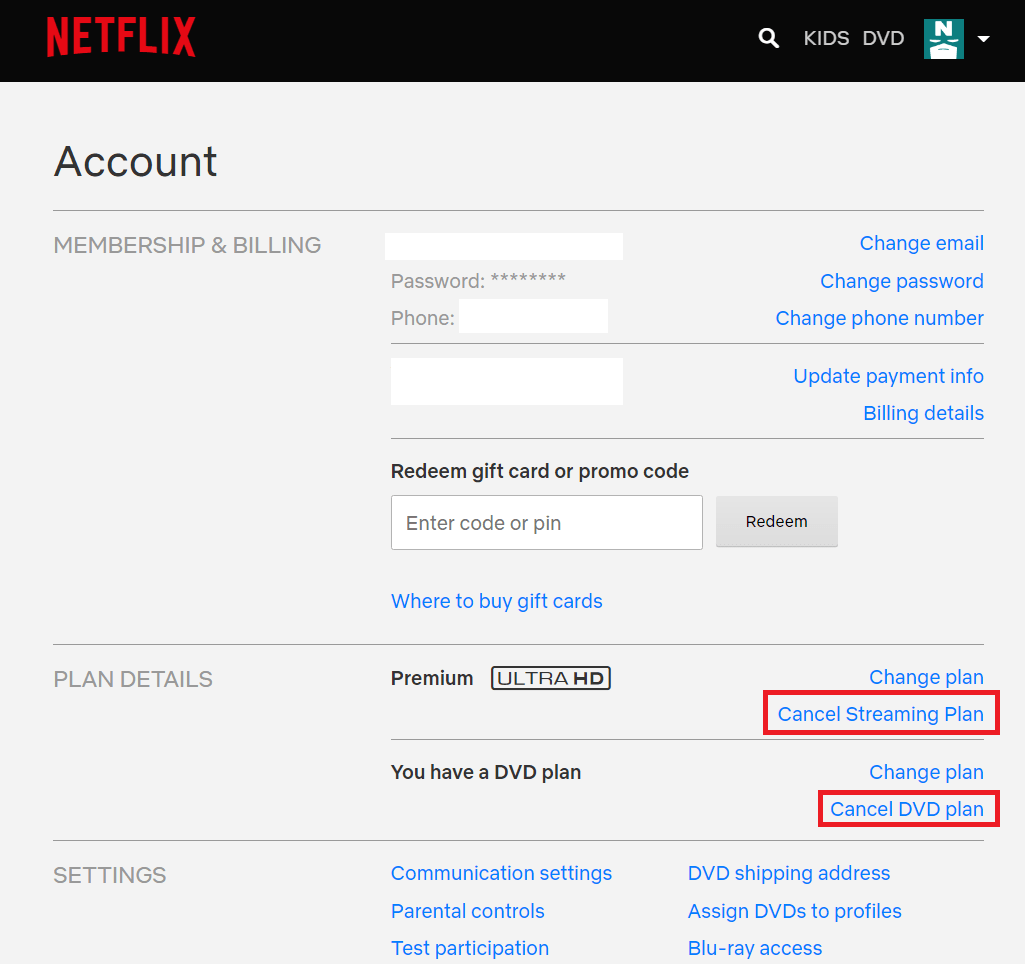1025x964 pixels.
Task: Open the KIDS section
Action: (826, 38)
